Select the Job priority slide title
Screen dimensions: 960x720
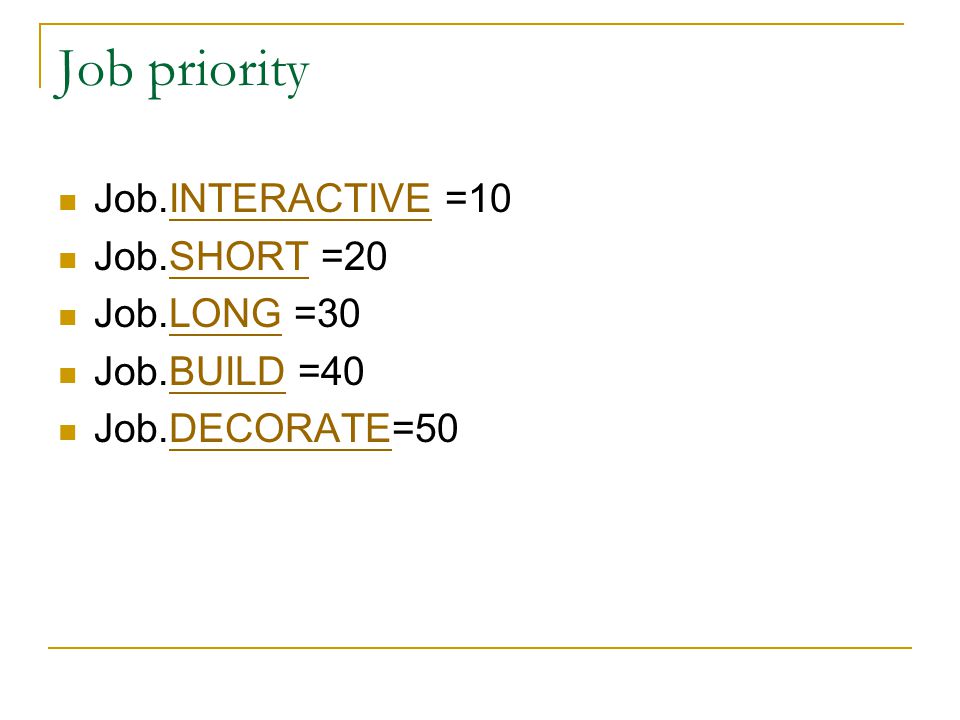(182, 72)
